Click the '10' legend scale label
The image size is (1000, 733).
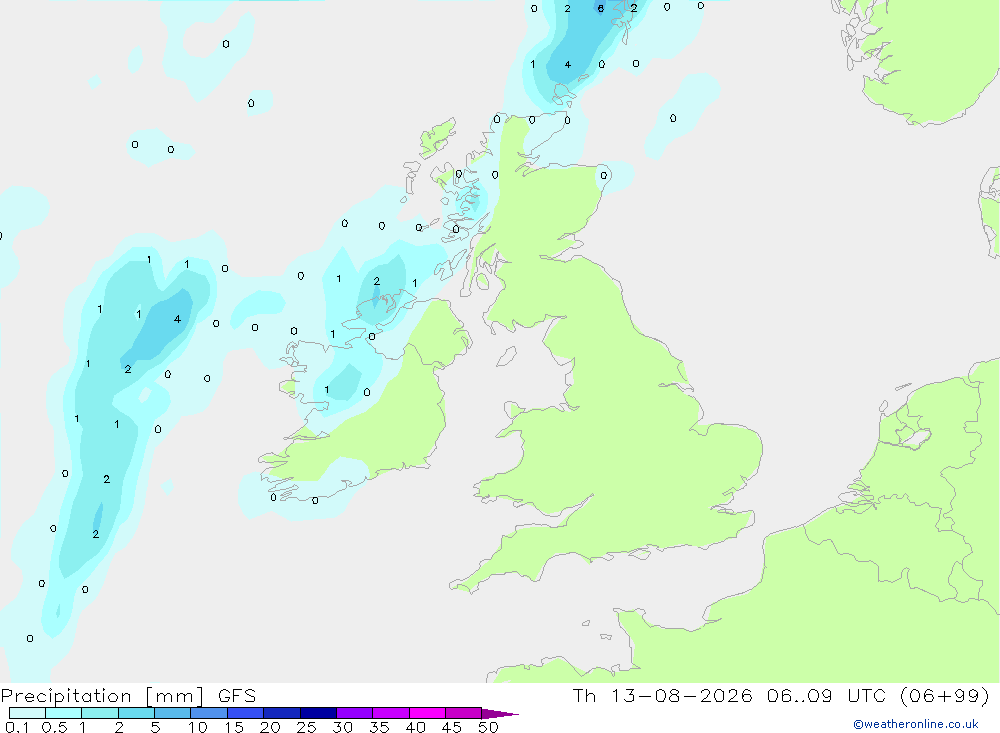pos(197,727)
